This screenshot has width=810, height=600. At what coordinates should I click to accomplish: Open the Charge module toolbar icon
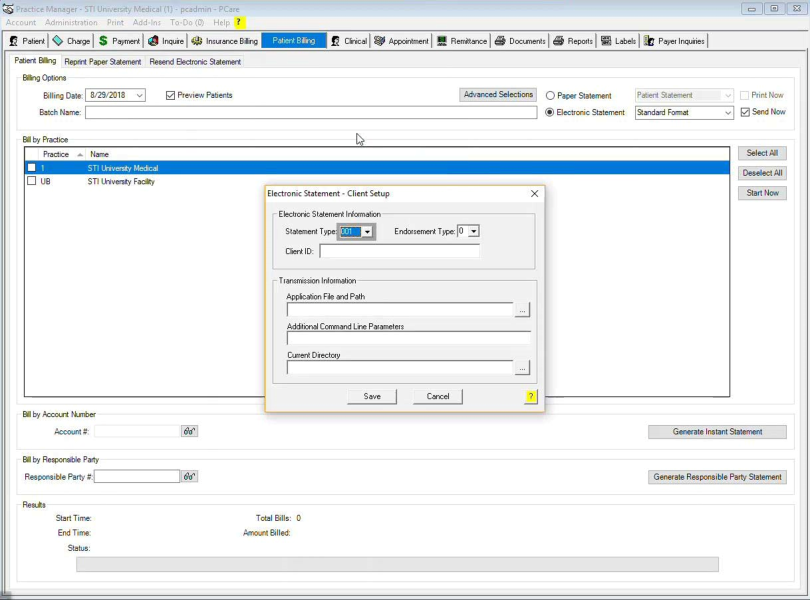click(x=71, y=41)
